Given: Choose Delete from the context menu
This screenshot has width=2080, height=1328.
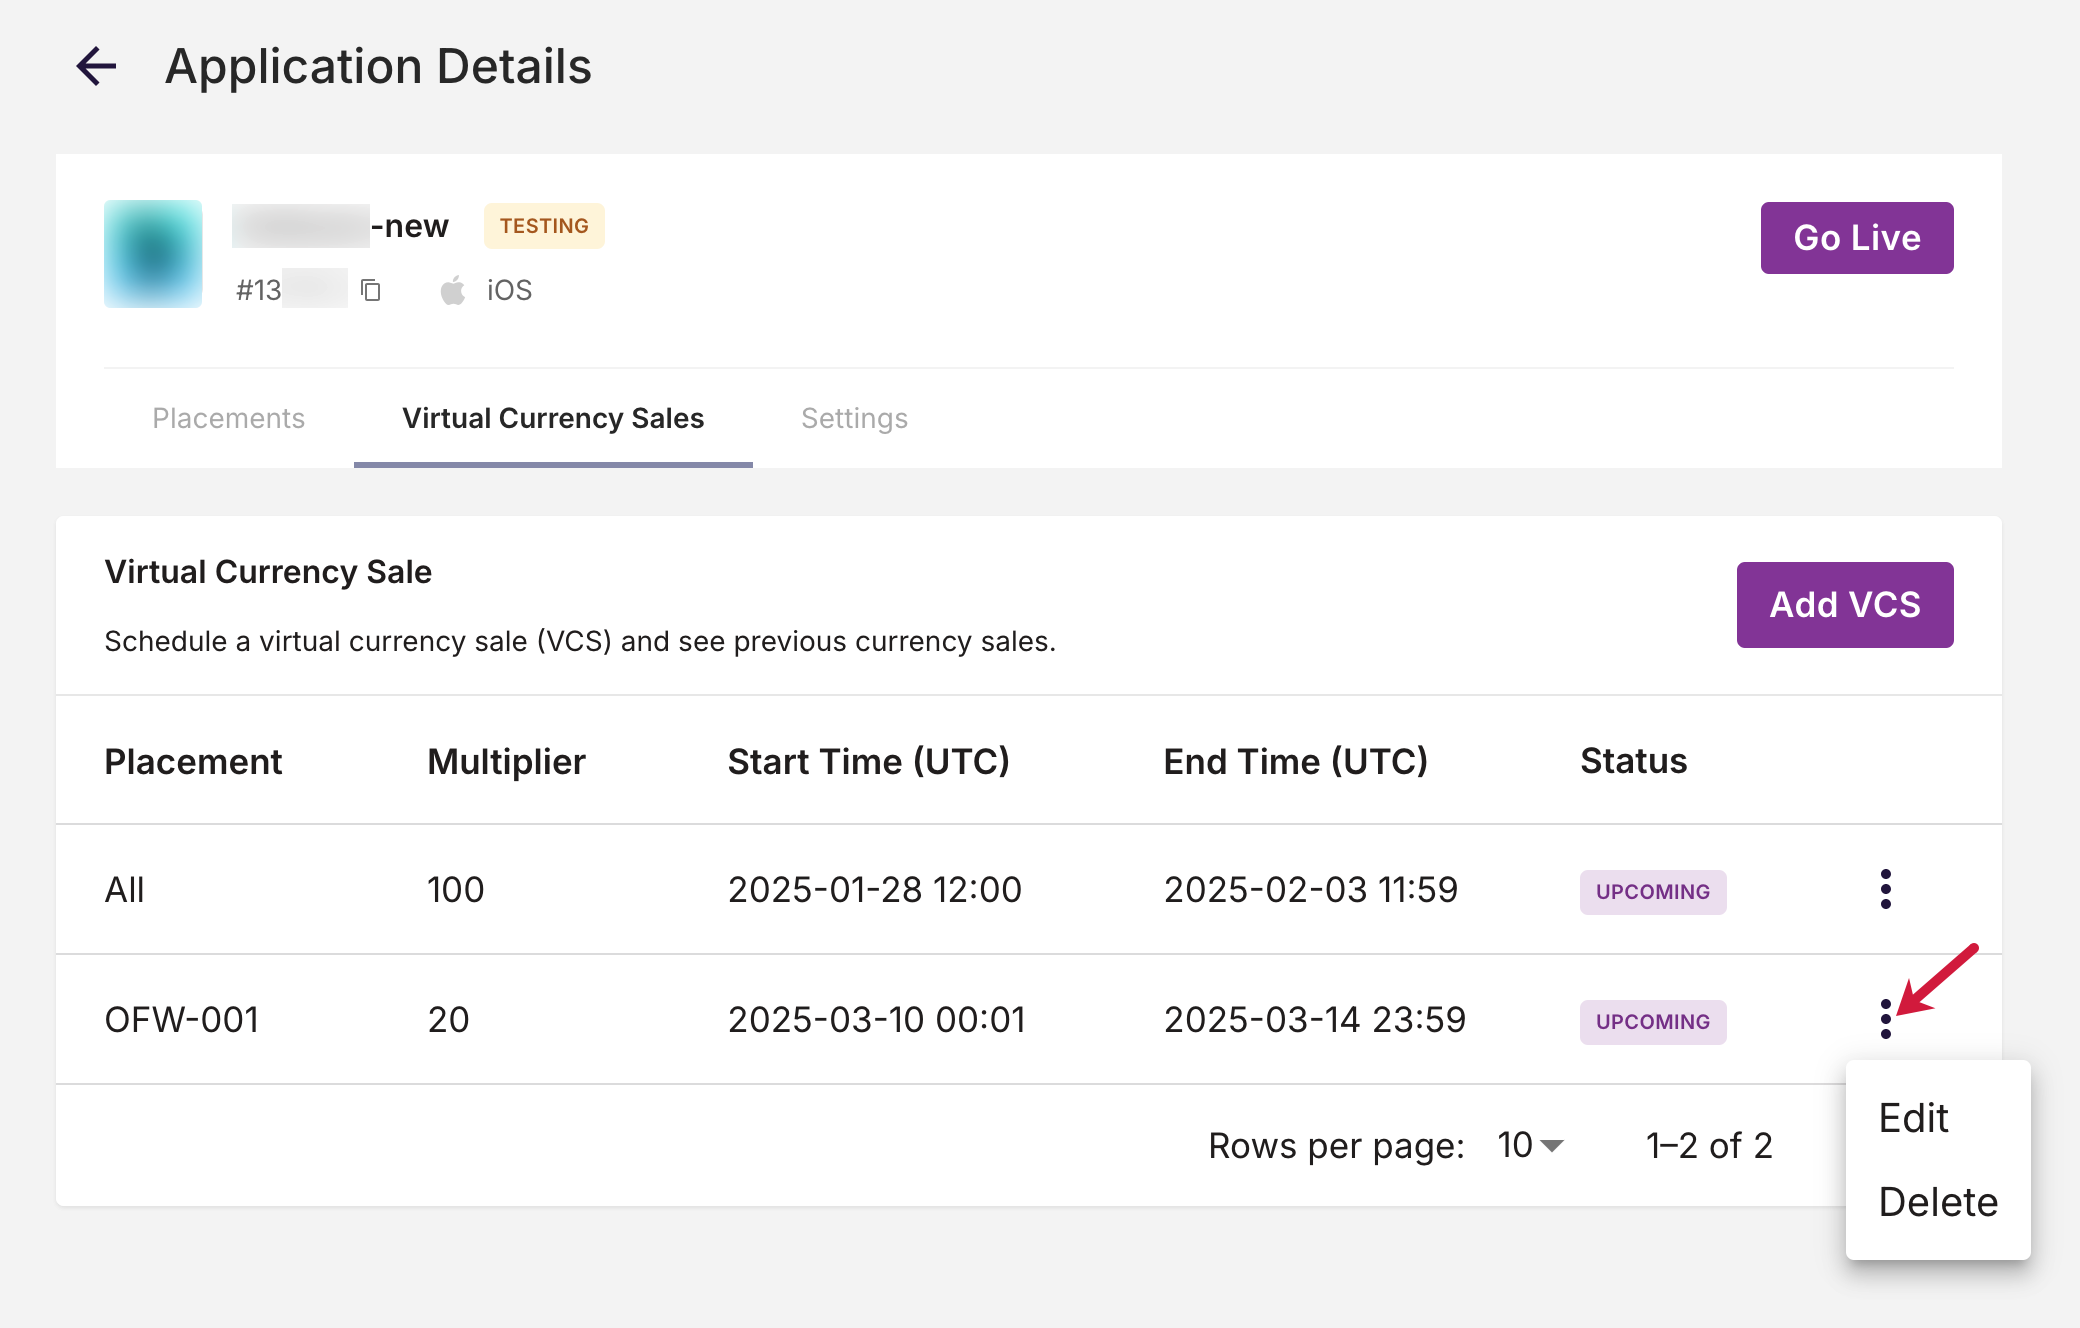Looking at the screenshot, I should [1937, 1202].
